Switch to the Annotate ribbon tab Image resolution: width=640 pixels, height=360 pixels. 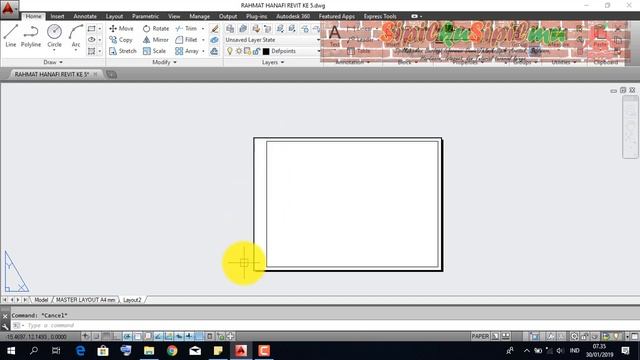[85, 16]
